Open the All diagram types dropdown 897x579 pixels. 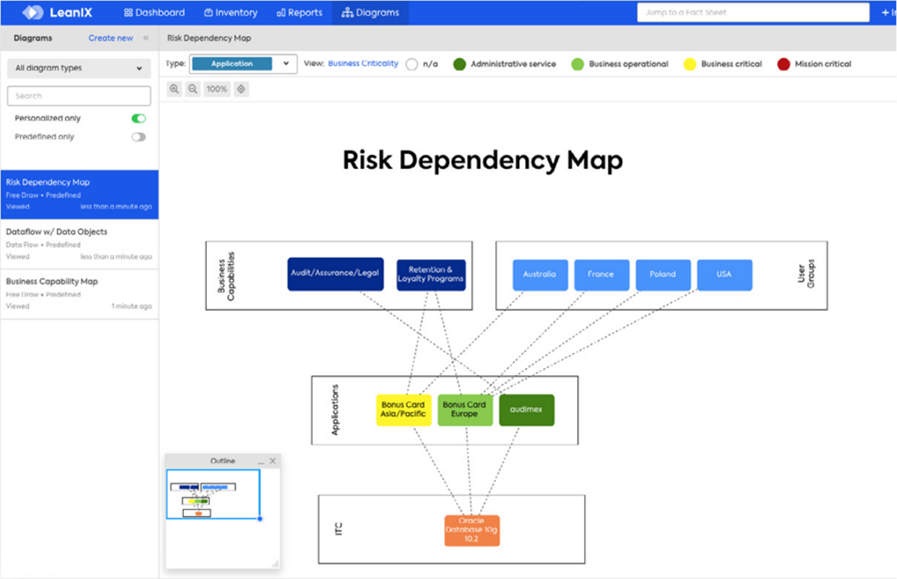(79, 68)
